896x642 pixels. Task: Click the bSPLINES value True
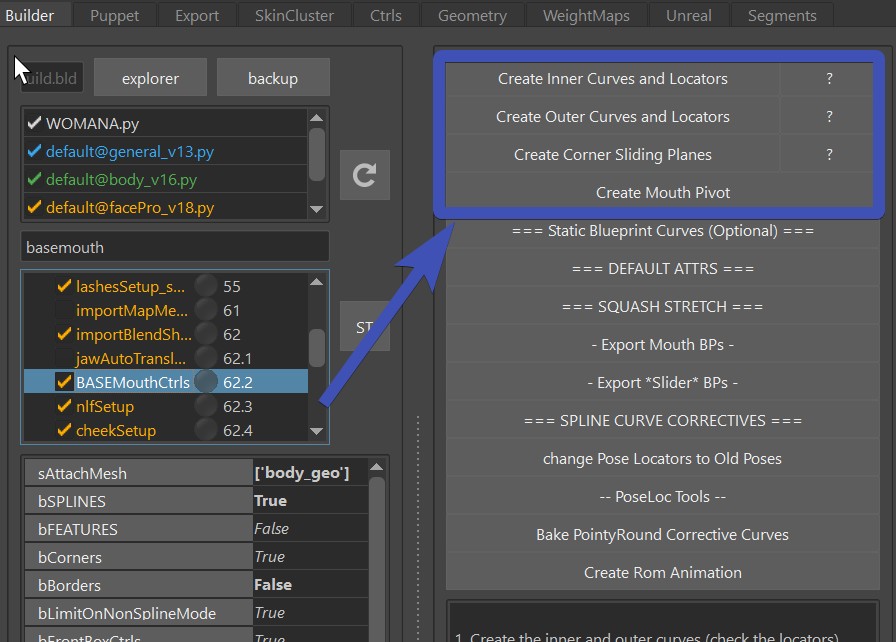pyautogui.click(x=310, y=501)
